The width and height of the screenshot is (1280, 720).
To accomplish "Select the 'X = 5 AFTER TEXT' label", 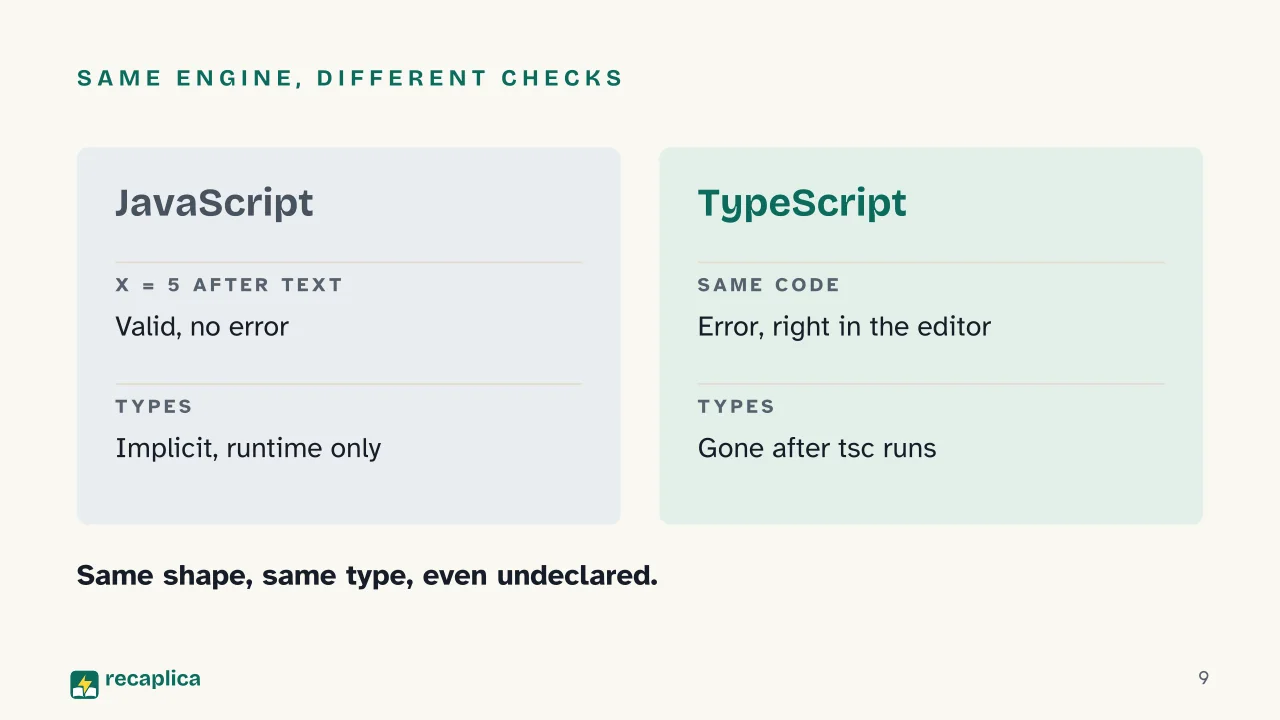I will pos(229,285).
